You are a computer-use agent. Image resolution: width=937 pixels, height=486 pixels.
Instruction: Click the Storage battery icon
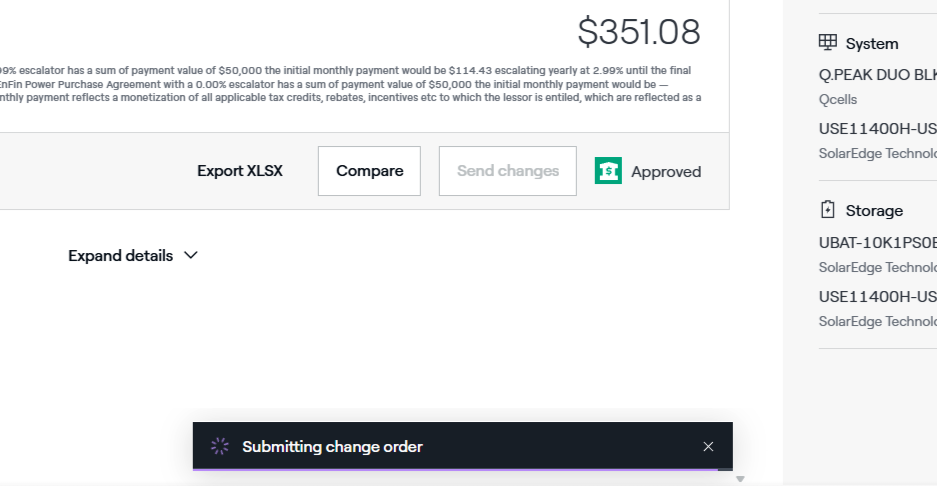pos(827,210)
